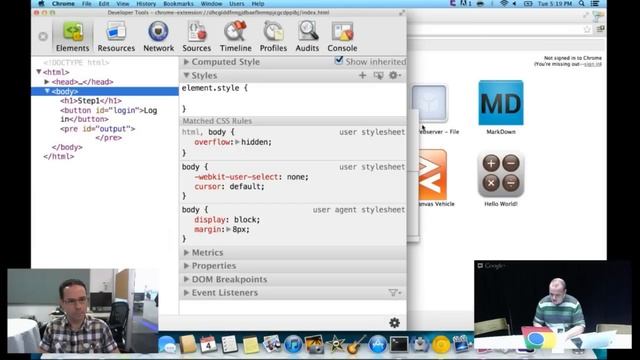This screenshot has height=360, width=640.
Task: Open the Sources panel in DevTools
Action: (196, 37)
